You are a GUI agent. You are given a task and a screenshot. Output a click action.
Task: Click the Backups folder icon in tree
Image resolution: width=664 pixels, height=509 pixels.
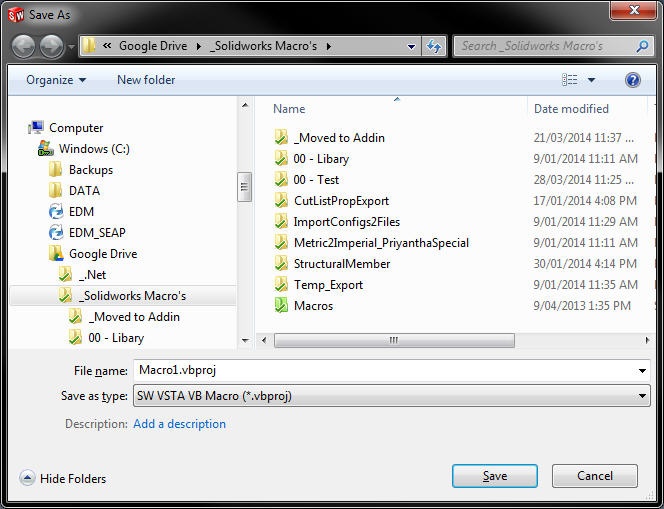pyautogui.click(x=55, y=169)
